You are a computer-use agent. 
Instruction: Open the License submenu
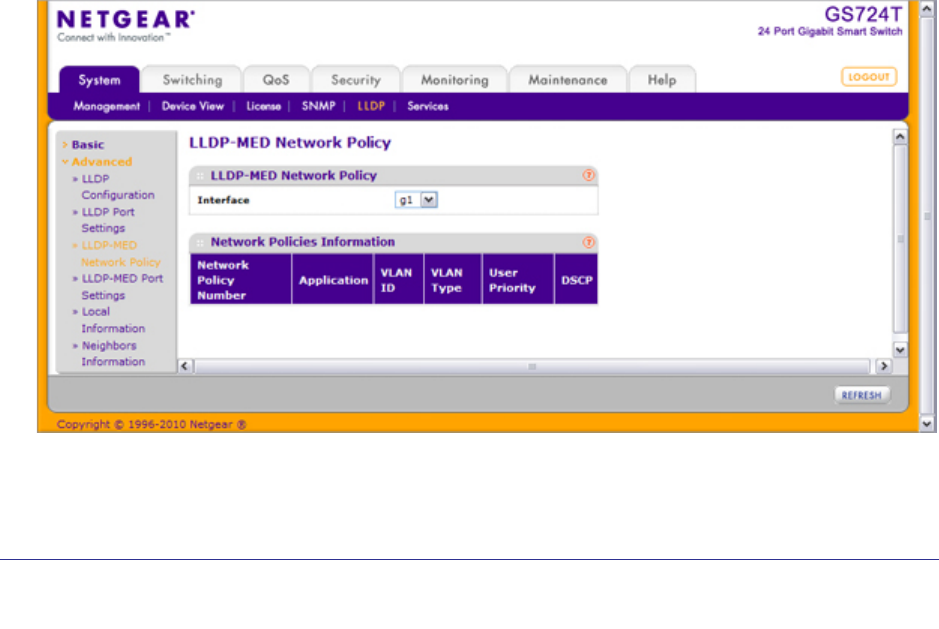coord(263,106)
